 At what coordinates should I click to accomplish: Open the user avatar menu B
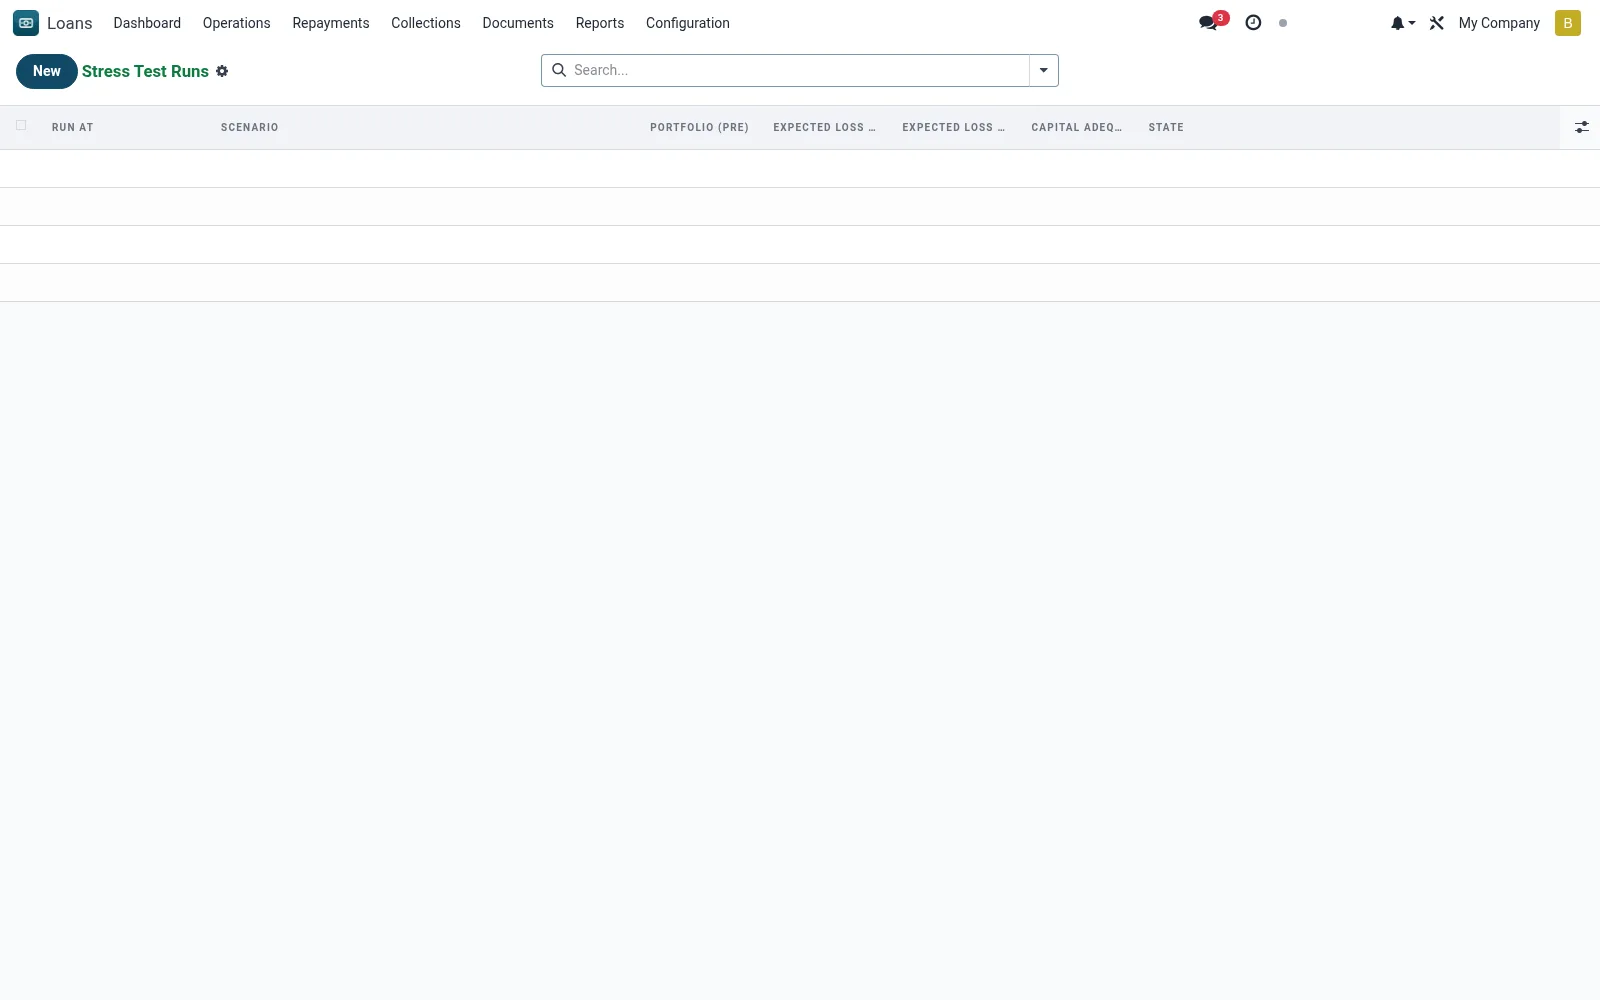point(1568,23)
